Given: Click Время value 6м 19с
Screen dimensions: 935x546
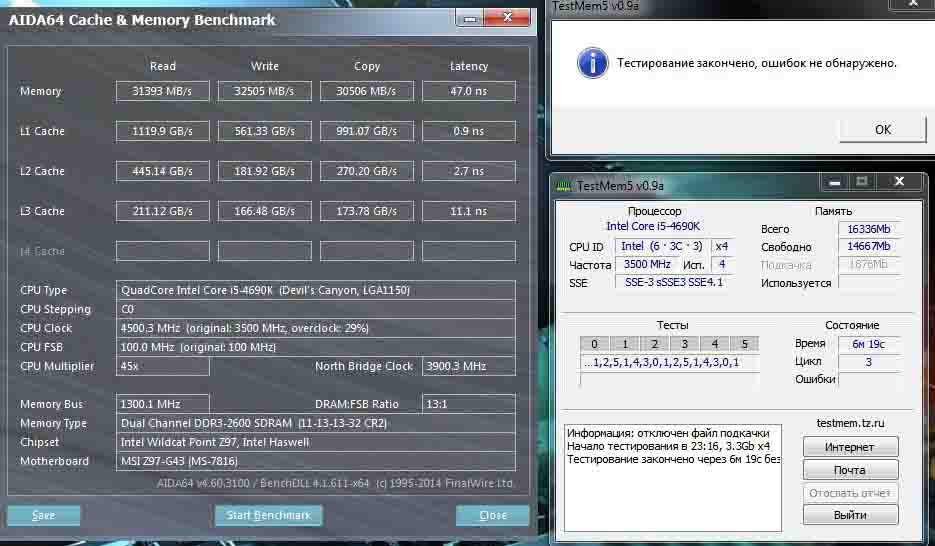Looking at the screenshot, I should pos(869,344).
